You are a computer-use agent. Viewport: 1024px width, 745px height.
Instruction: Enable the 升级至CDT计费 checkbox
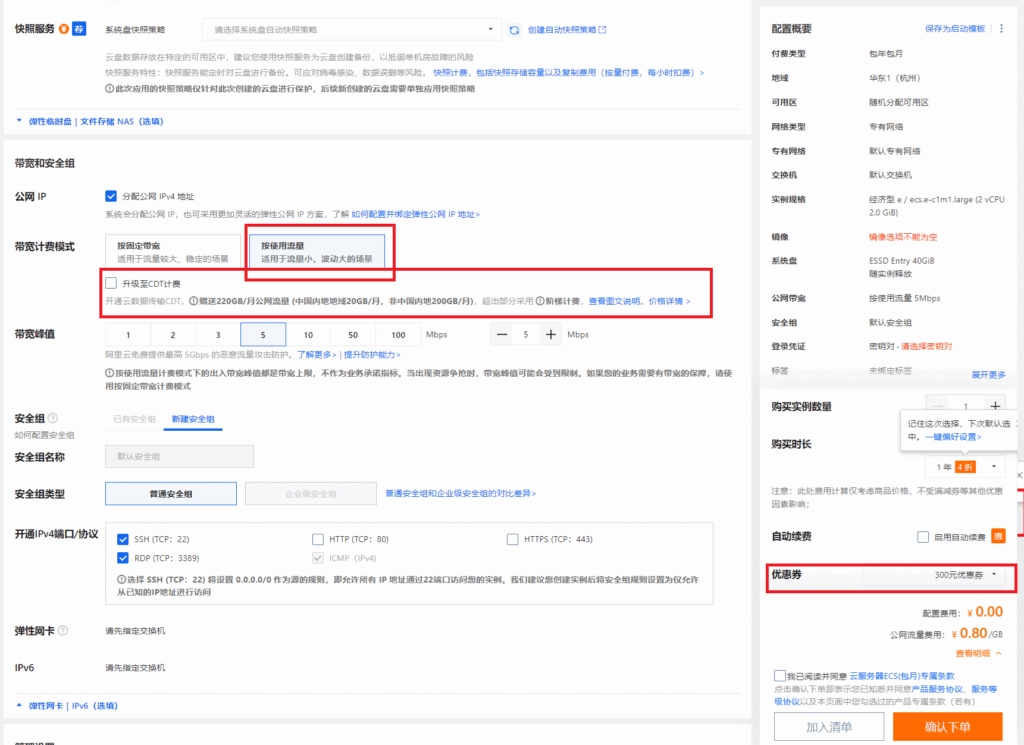tap(111, 284)
